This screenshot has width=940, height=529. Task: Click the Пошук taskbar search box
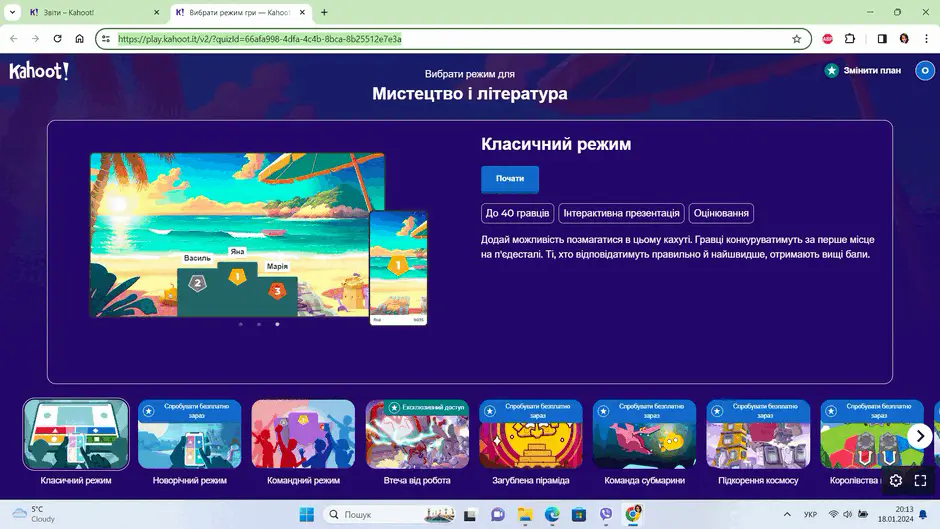390,515
